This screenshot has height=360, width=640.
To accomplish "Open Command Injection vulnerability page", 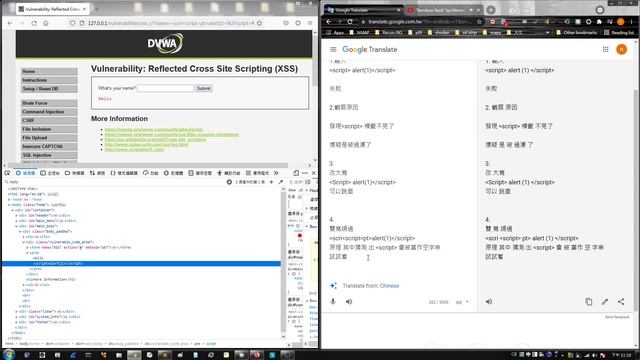I will point(49,111).
